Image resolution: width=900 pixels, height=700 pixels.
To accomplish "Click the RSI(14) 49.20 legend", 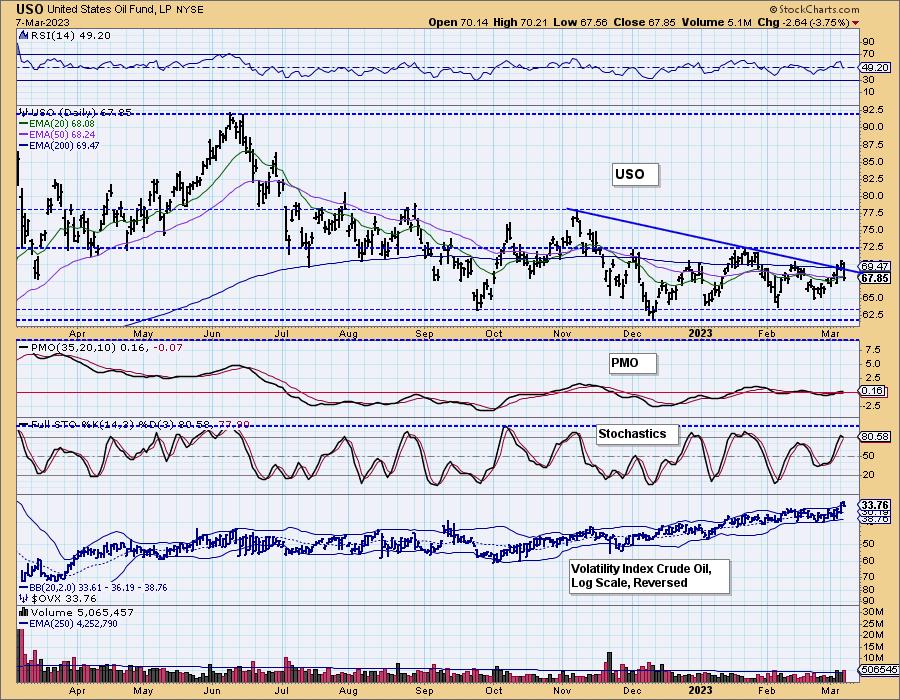I will click(70, 36).
